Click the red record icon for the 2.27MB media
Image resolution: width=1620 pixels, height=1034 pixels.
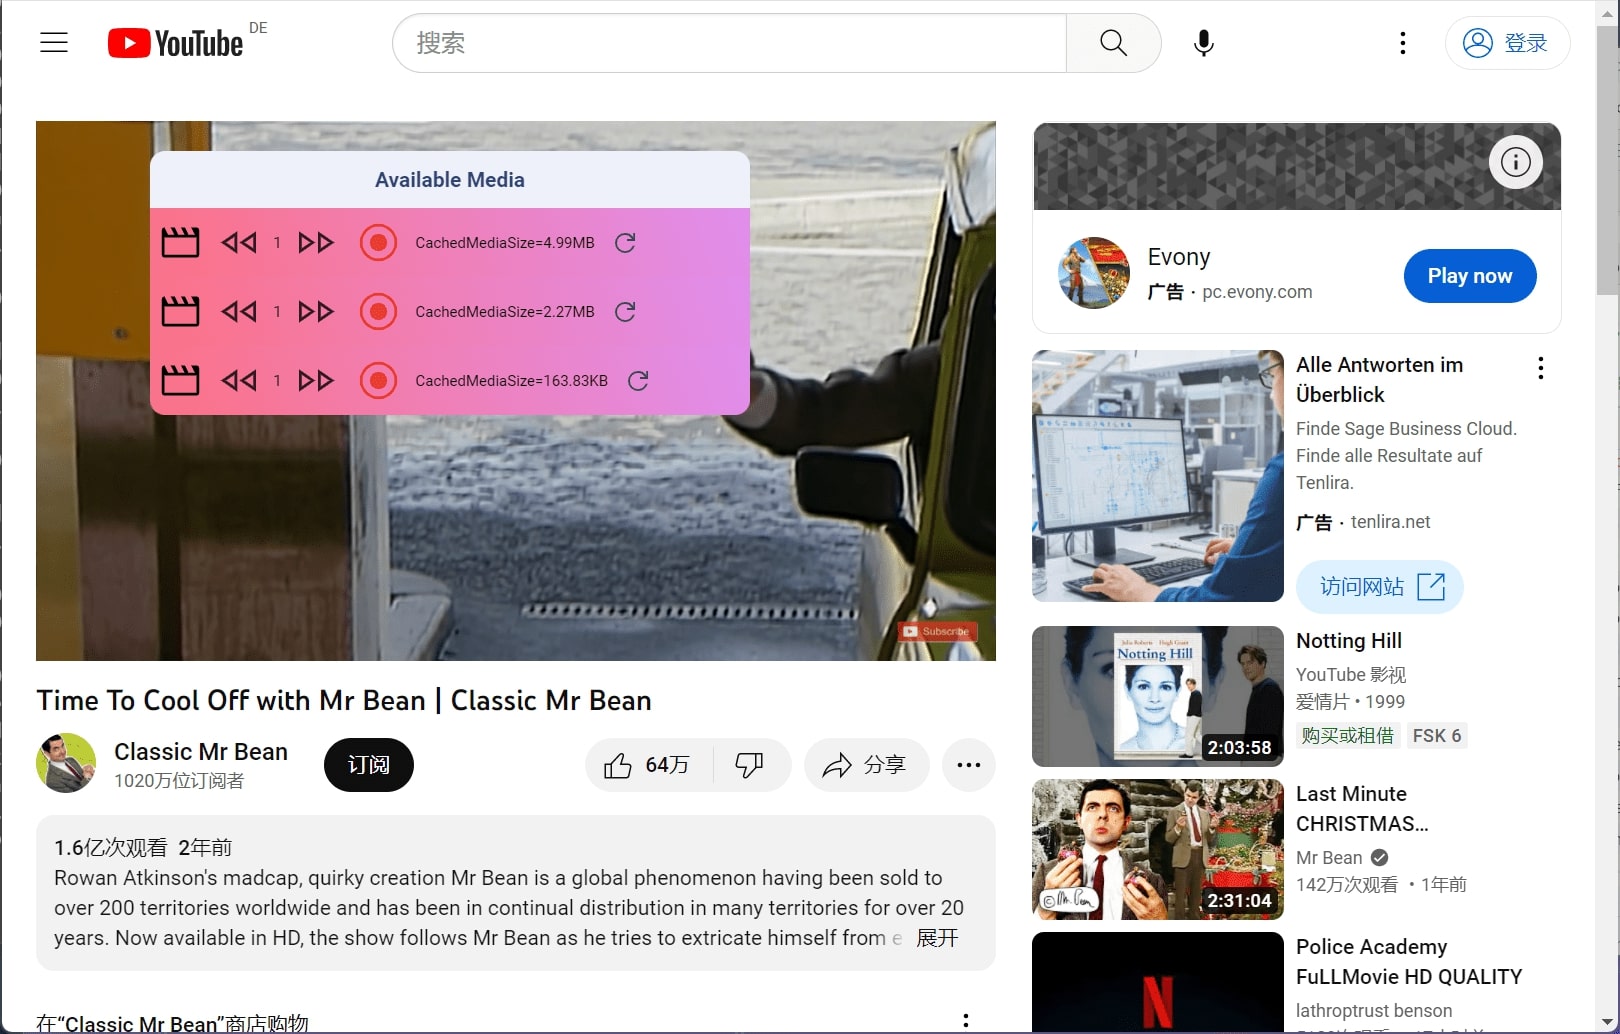coord(379,311)
